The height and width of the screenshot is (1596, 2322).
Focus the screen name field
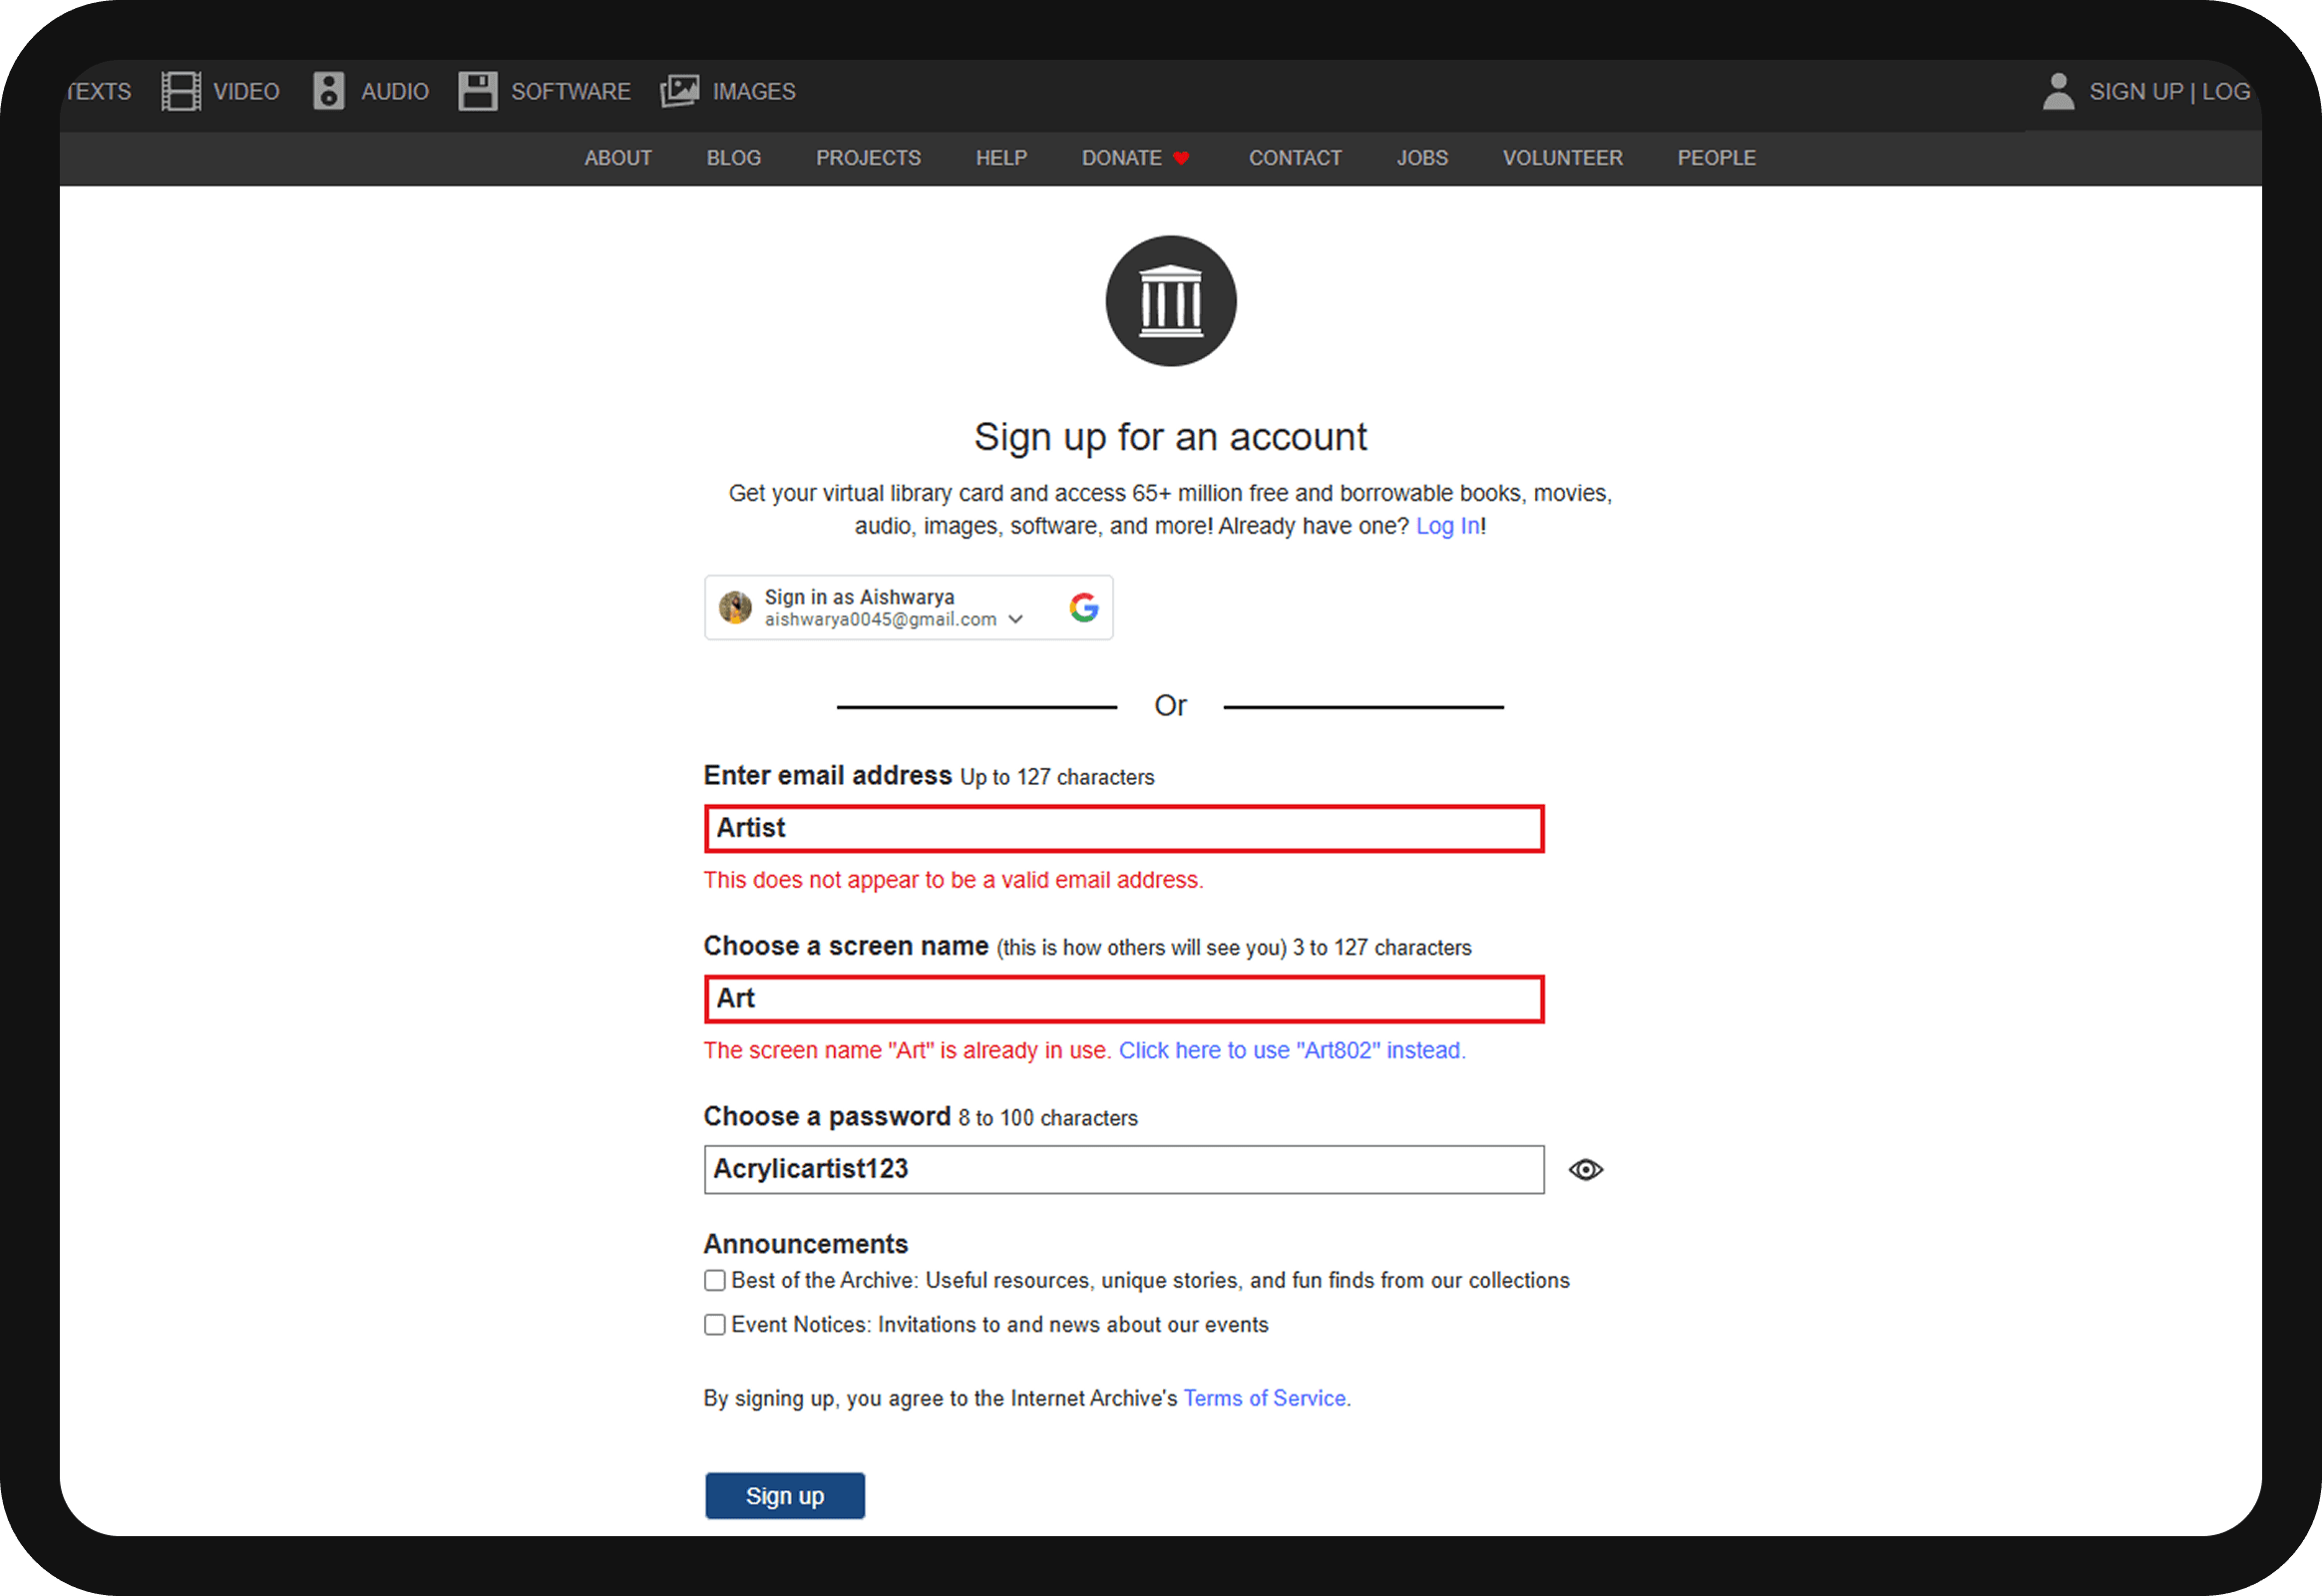1124,999
